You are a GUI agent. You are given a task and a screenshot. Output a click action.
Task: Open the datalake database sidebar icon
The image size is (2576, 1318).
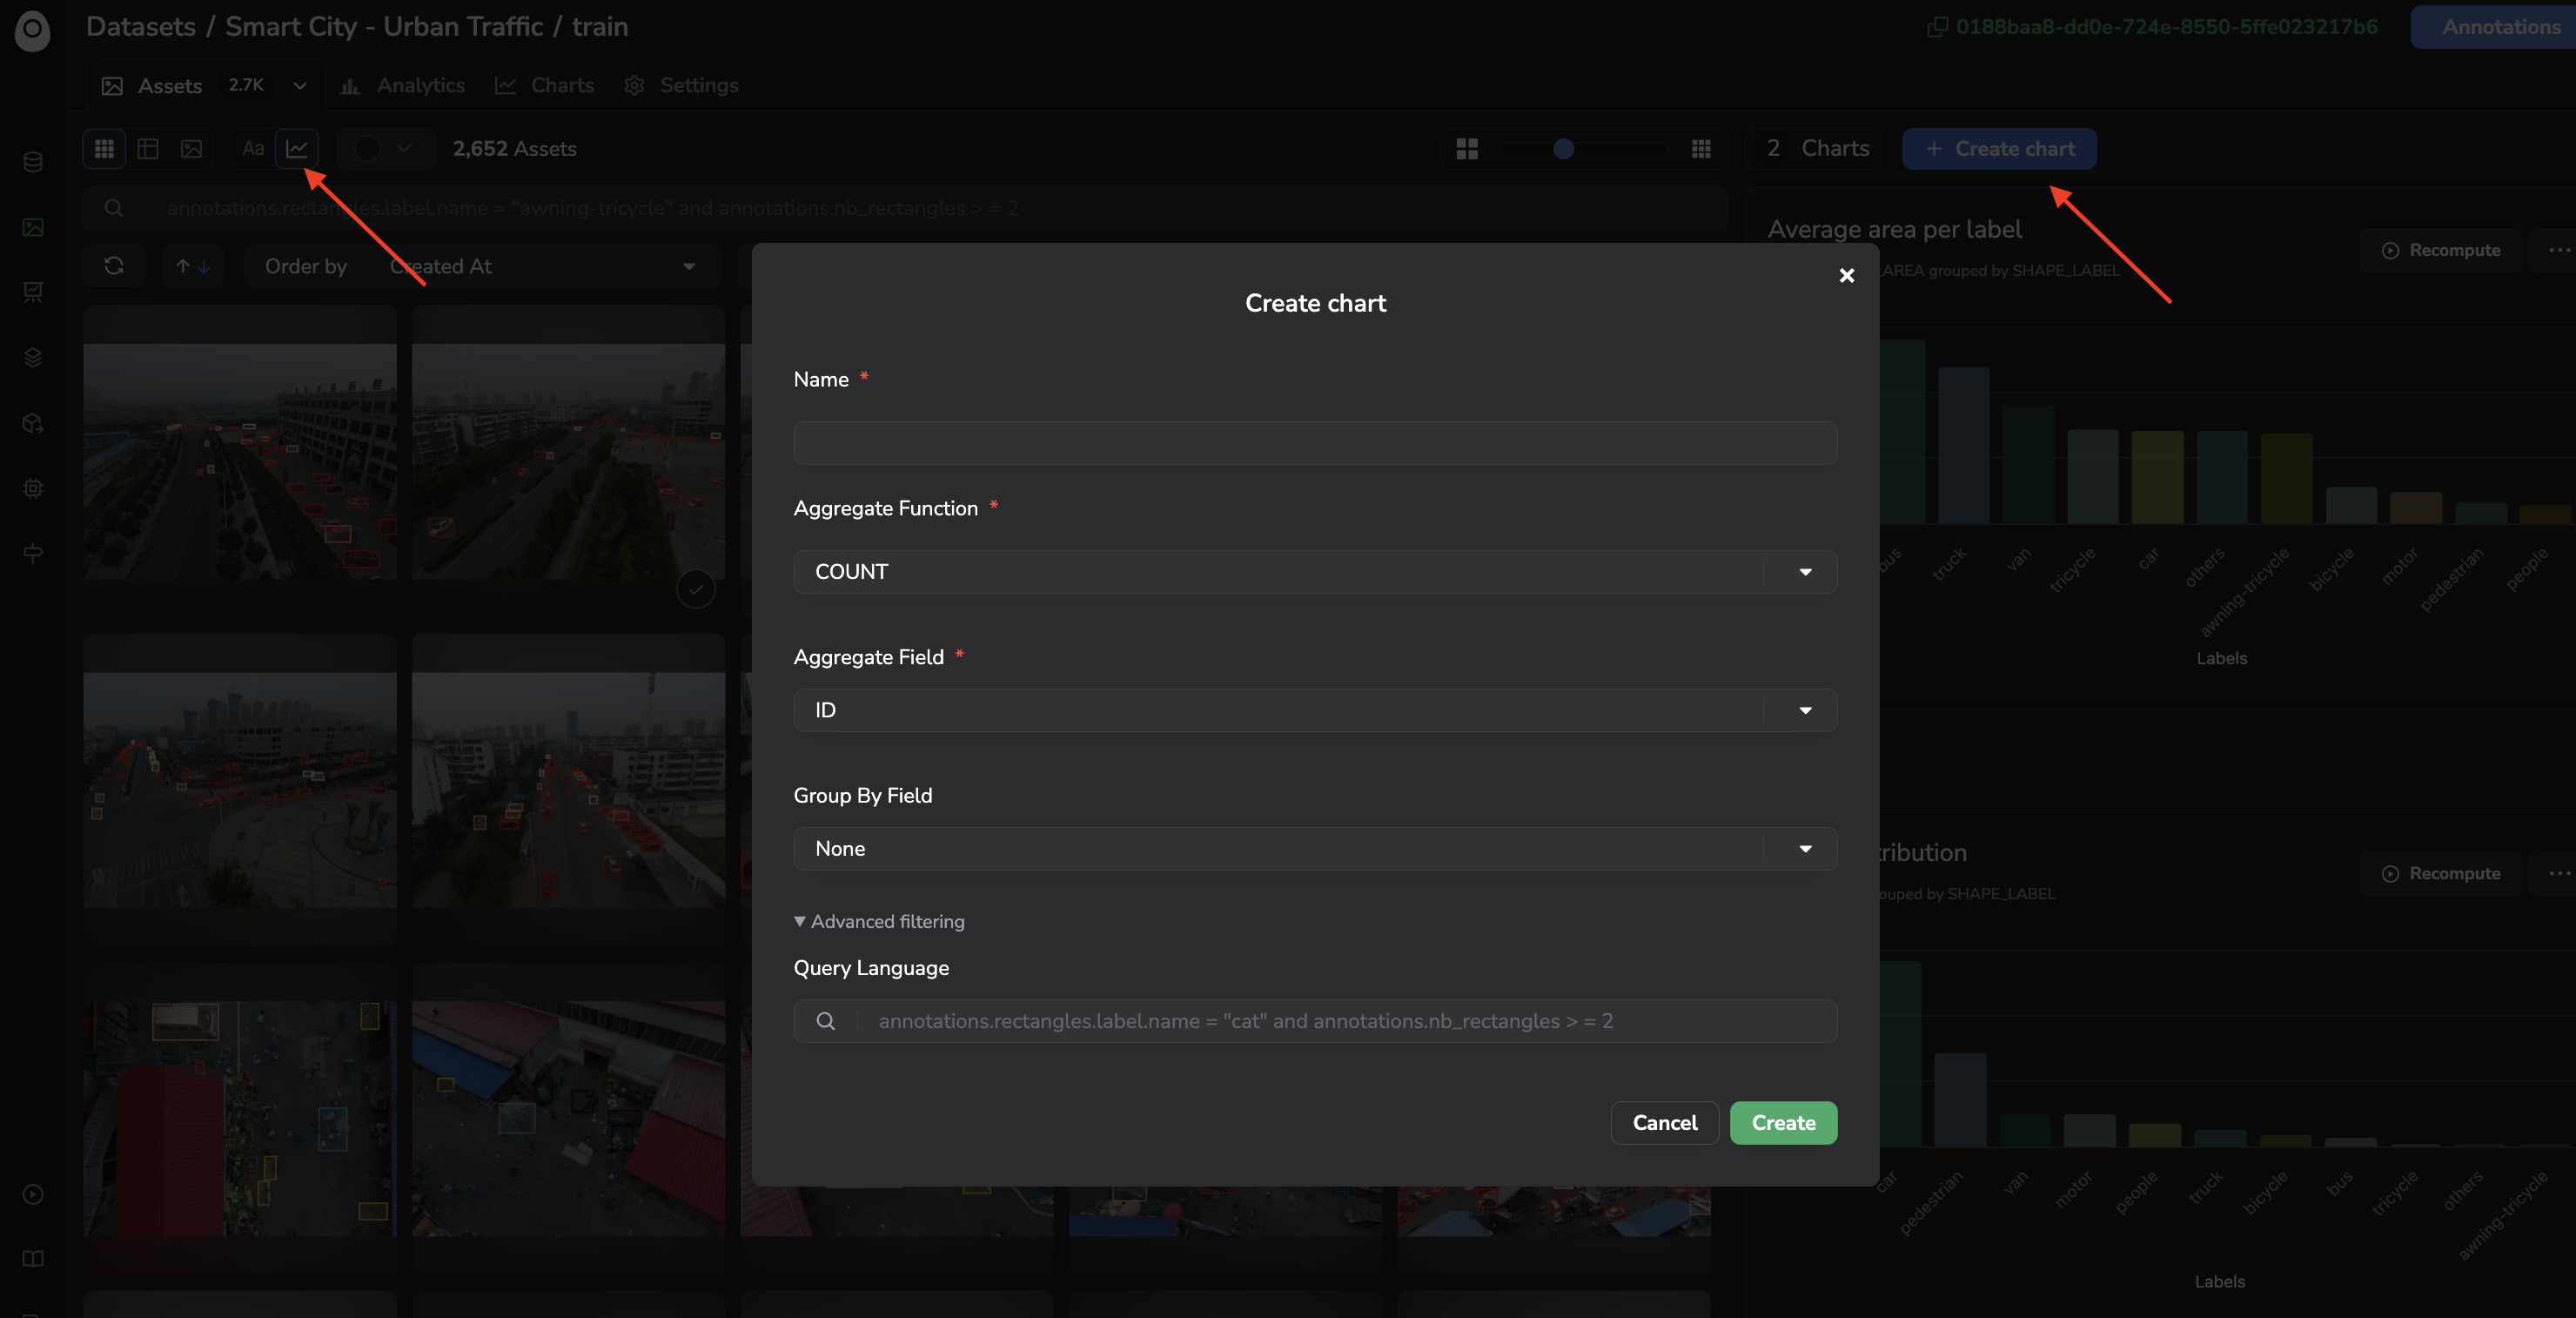tap(33, 162)
